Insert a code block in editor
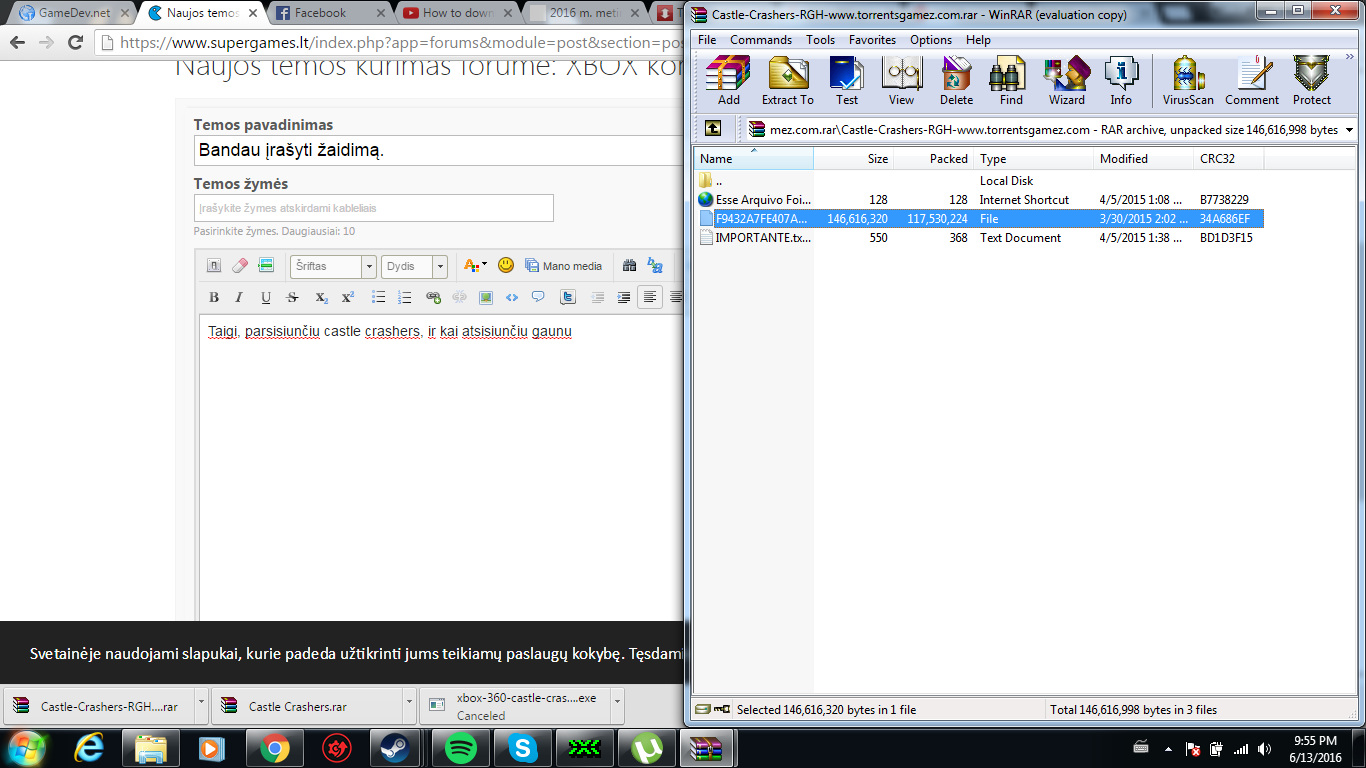The width and height of the screenshot is (1366, 768). point(512,297)
